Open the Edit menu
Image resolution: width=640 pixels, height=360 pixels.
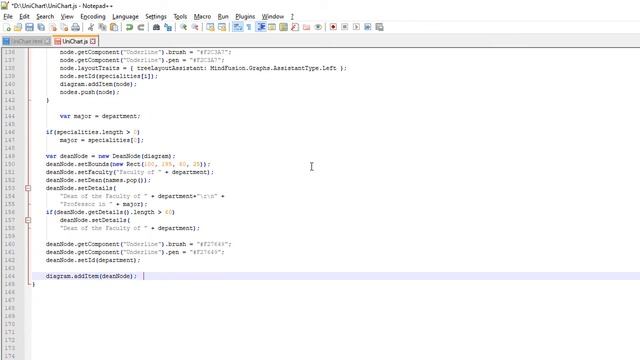24,16
